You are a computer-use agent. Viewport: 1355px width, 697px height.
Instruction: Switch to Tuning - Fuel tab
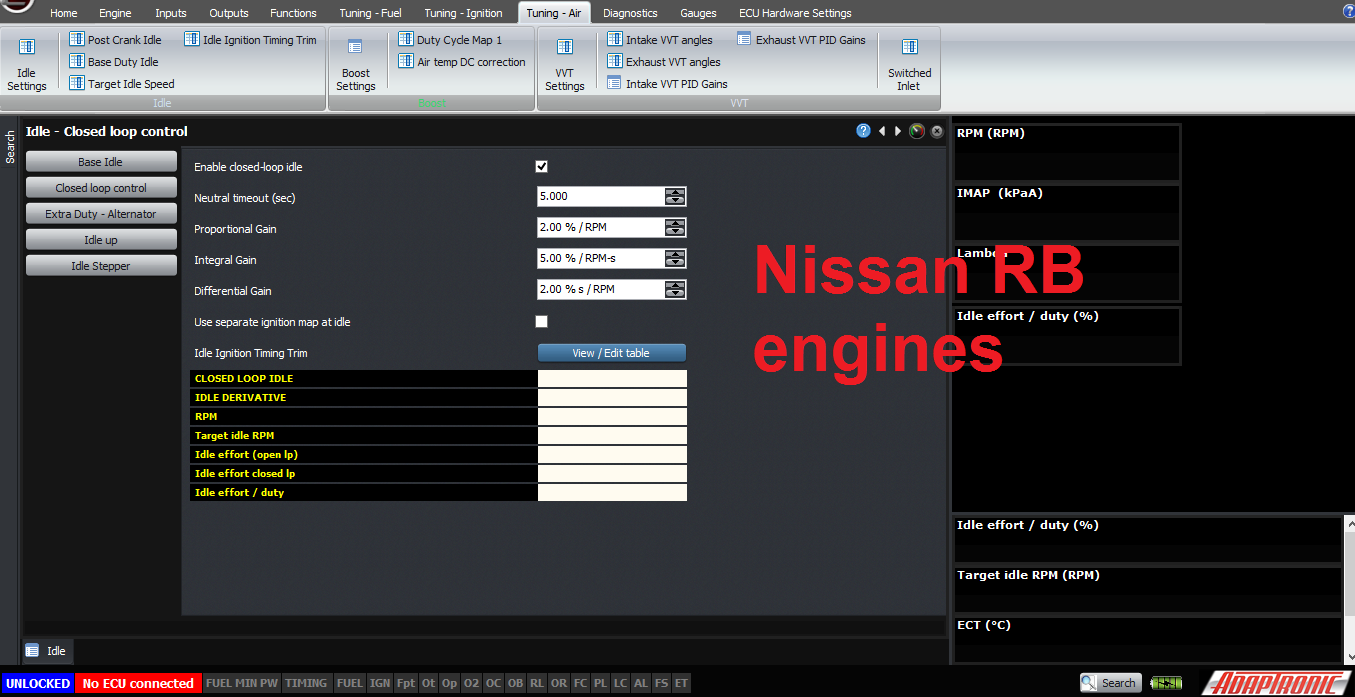[x=370, y=13]
